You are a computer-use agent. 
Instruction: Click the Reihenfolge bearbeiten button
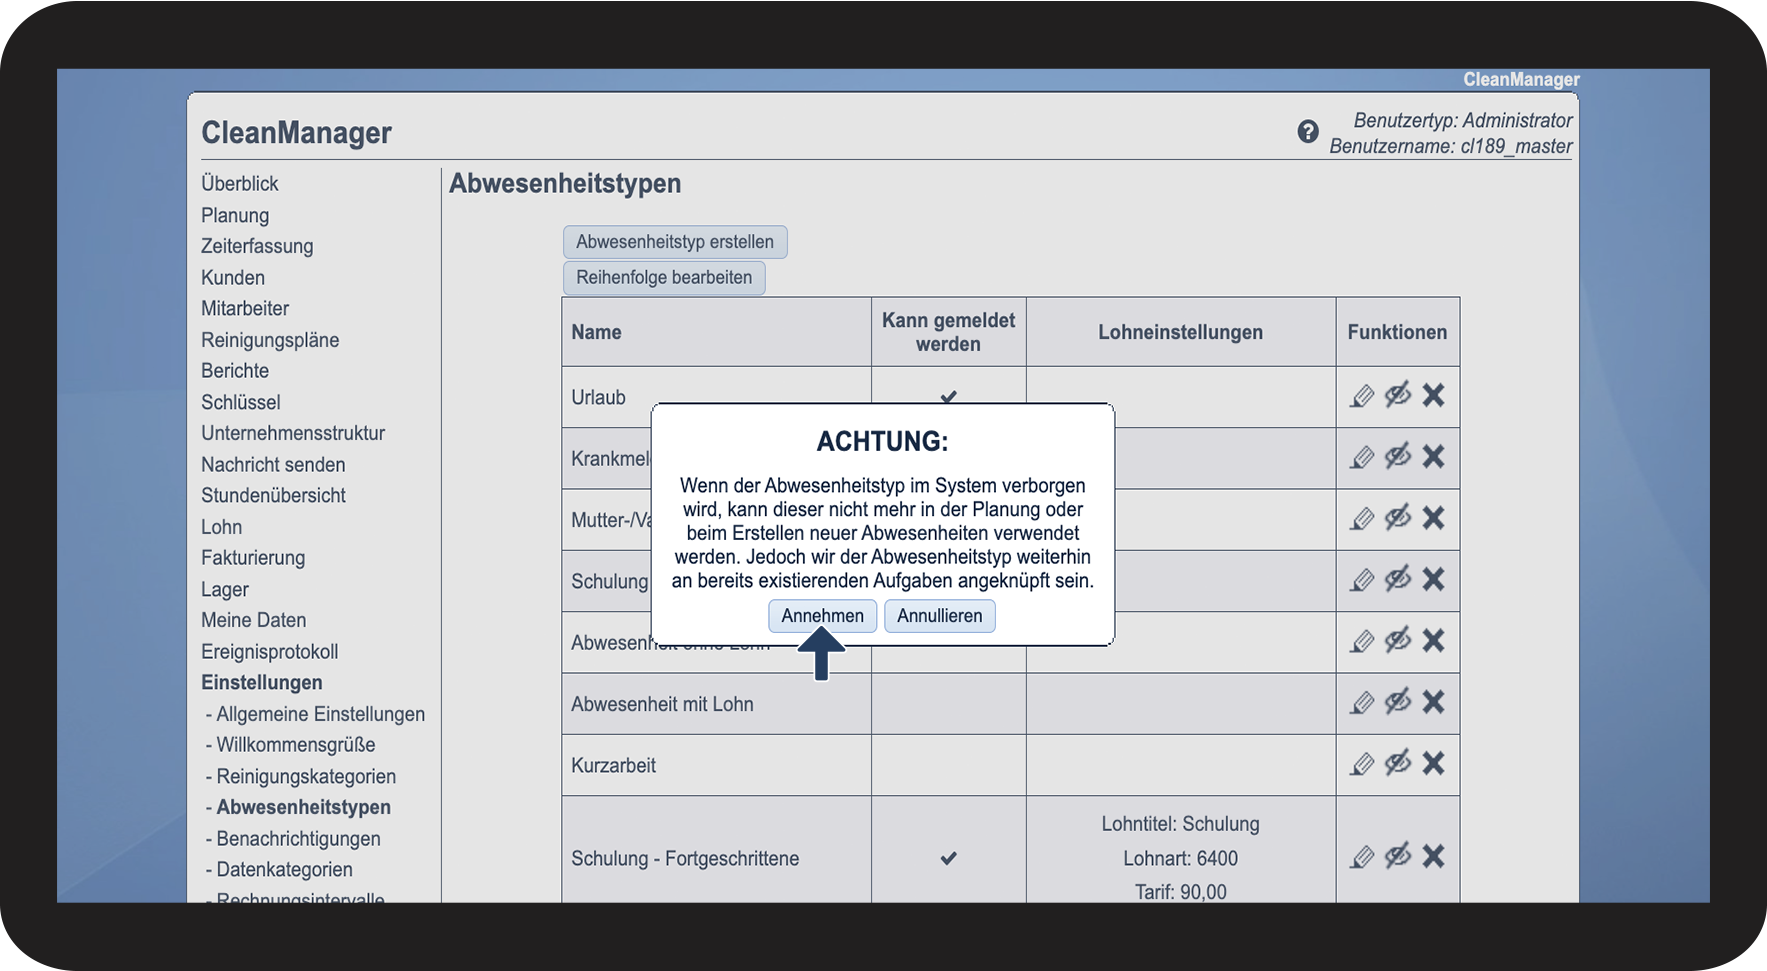click(664, 278)
